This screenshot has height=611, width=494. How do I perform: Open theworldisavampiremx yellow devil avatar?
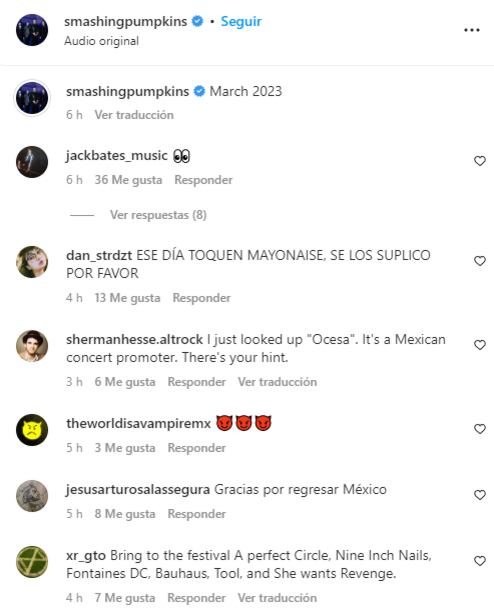pyautogui.click(x=32, y=430)
